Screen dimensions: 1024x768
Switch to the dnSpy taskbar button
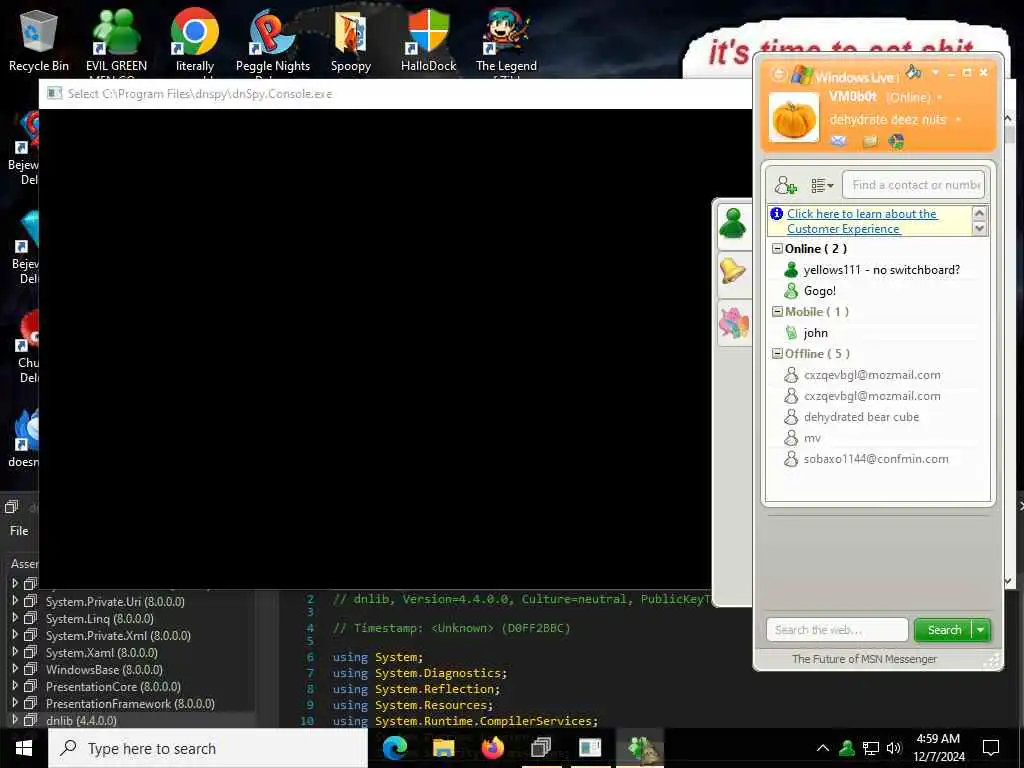[x=541, y=748]
